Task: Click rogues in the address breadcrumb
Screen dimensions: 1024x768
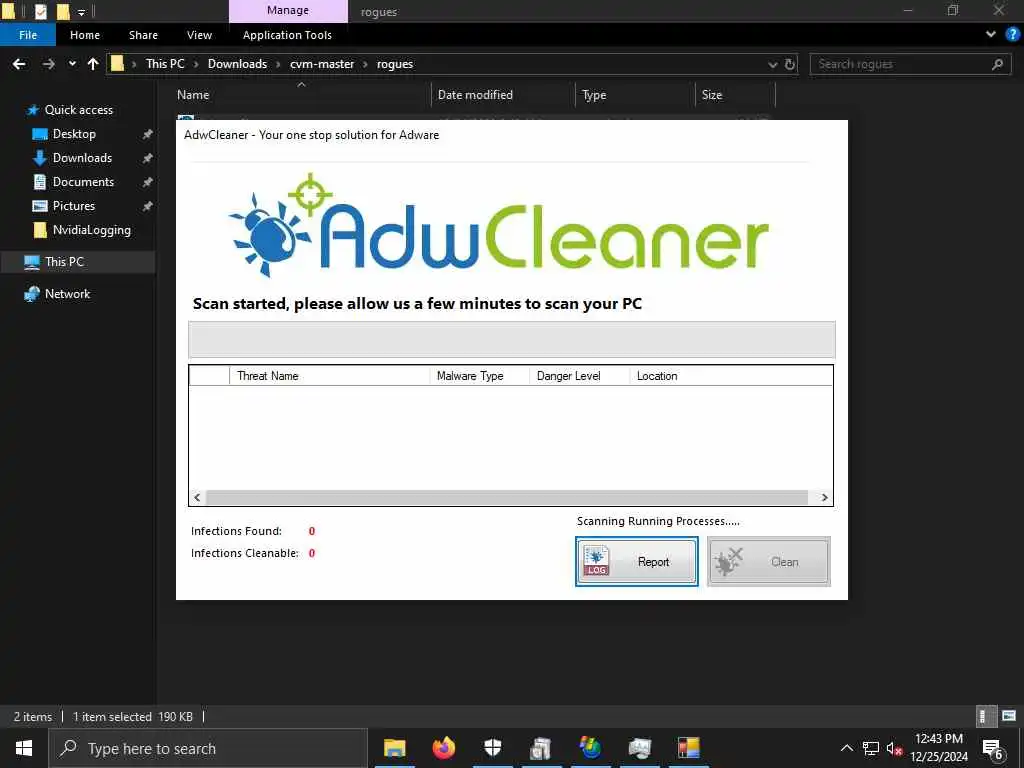Action: (x=395, y=64)
